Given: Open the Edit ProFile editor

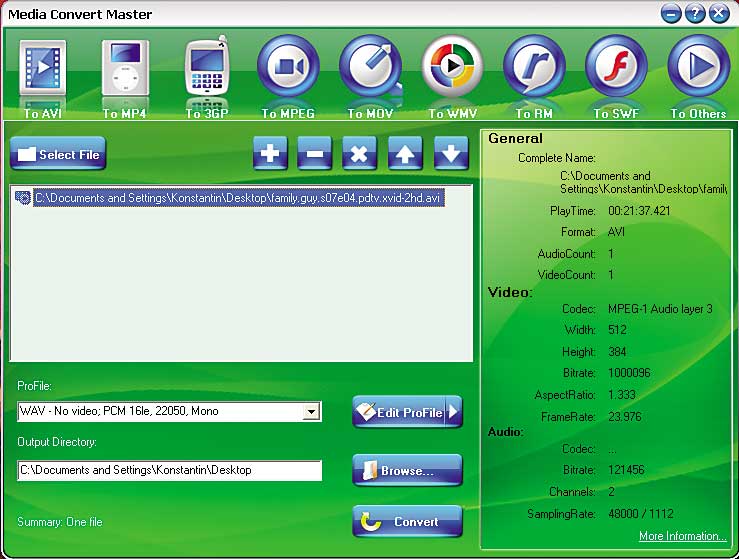Looking at the screenshot, I should pyautogui.click(x=398, y=412).
